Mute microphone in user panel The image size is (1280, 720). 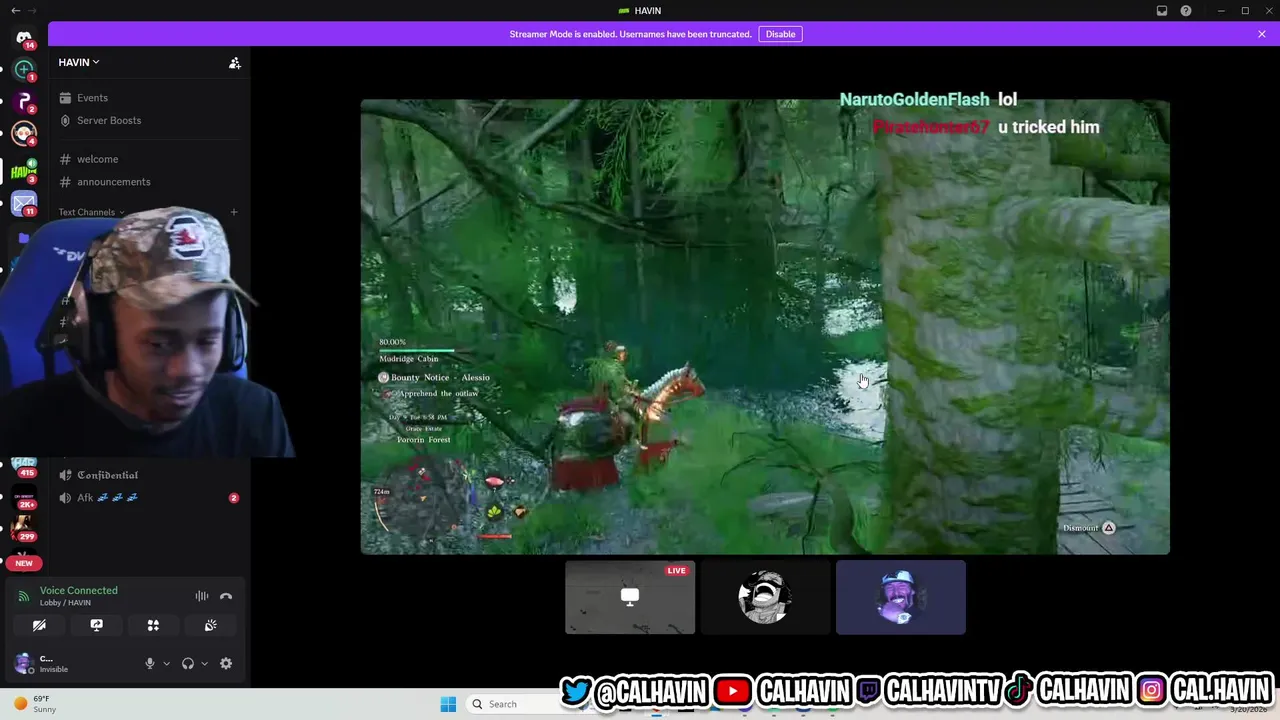coord(150,663)
